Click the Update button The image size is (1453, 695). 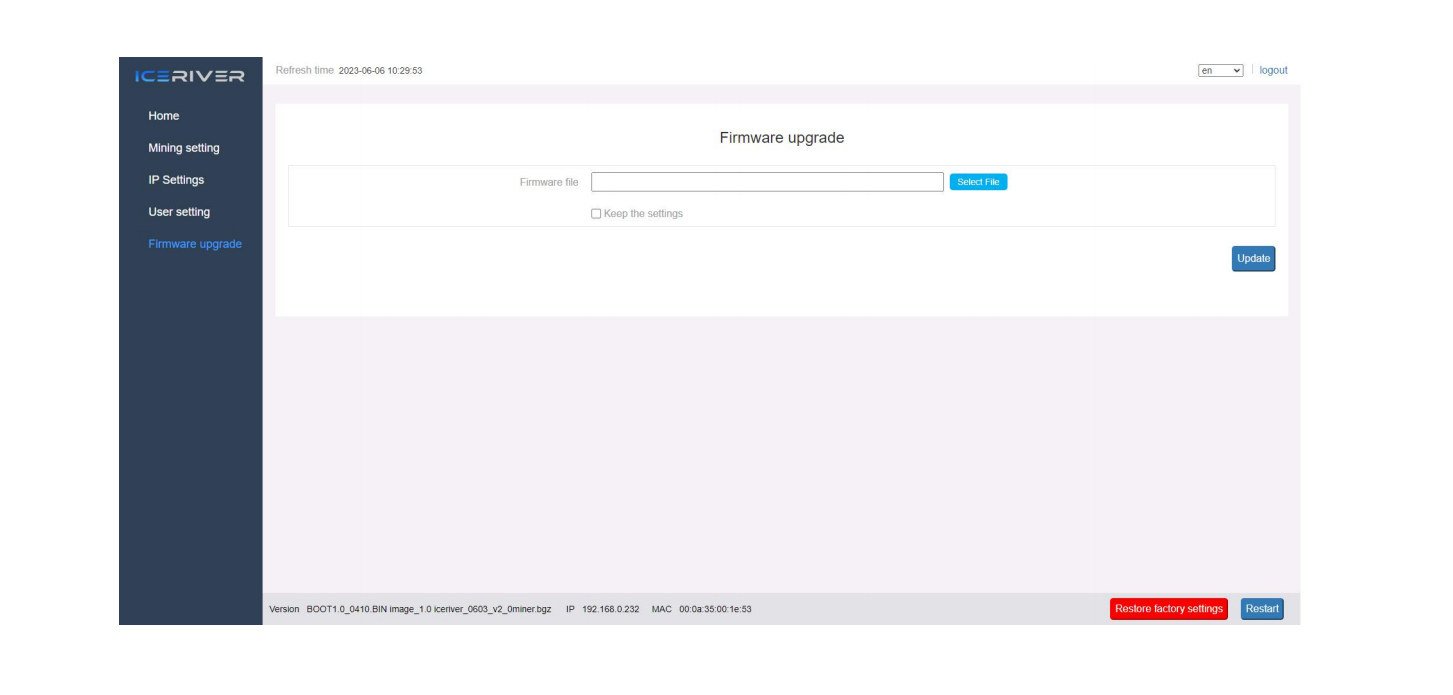click(1253, 259)
